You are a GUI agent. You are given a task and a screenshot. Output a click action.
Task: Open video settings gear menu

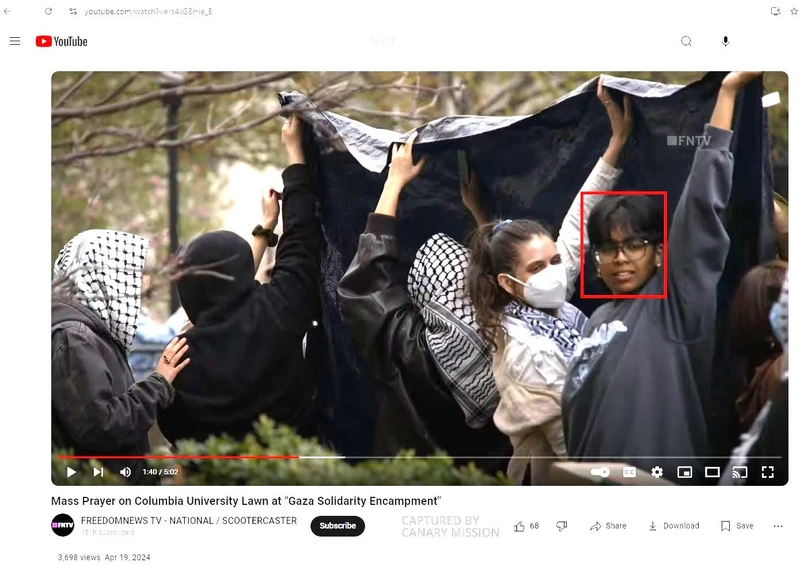coord(657,472)
